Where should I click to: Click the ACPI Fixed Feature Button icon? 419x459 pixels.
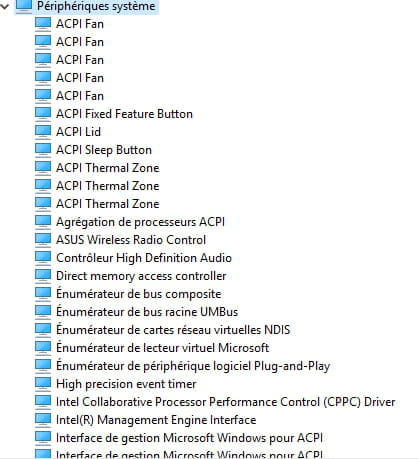(x=43, y=114)
